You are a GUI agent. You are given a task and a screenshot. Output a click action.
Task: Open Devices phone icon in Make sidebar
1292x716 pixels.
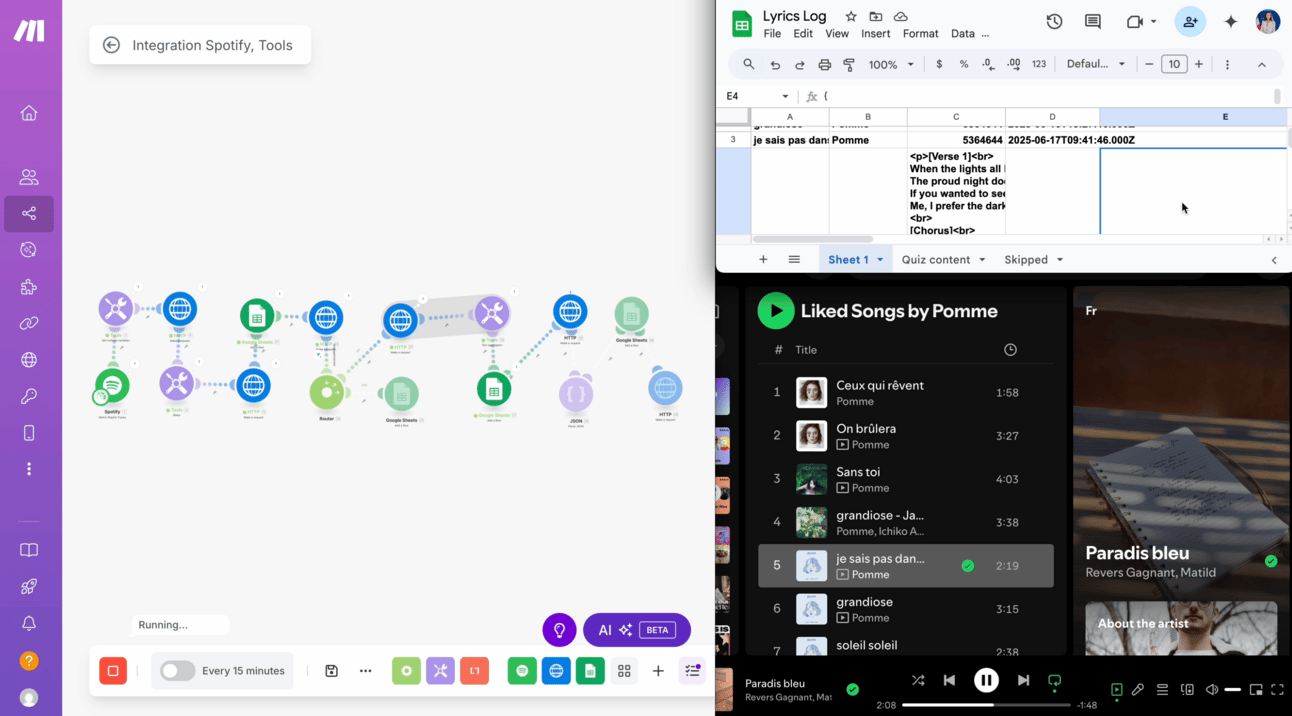click(x=29, y=433)
